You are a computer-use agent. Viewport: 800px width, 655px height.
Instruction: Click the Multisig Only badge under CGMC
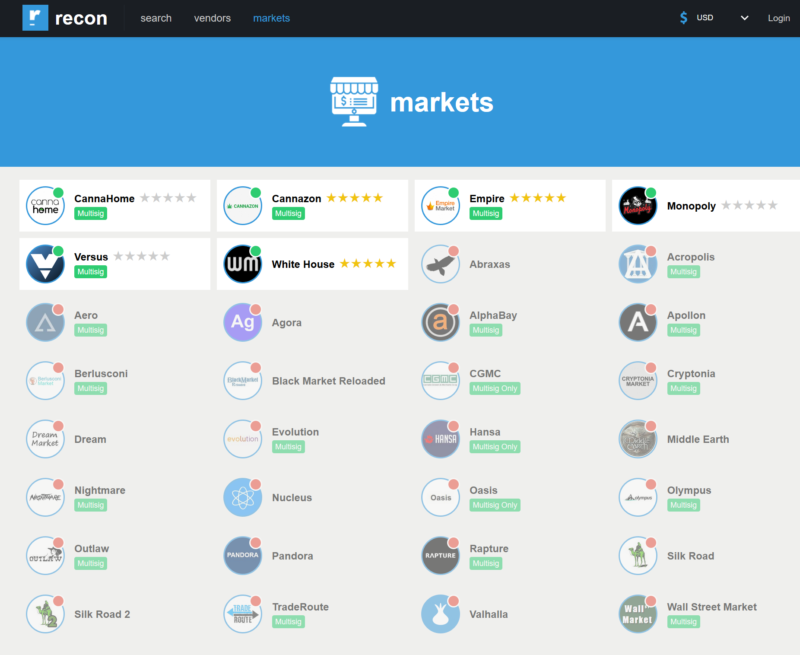click(x=495, y=388)
